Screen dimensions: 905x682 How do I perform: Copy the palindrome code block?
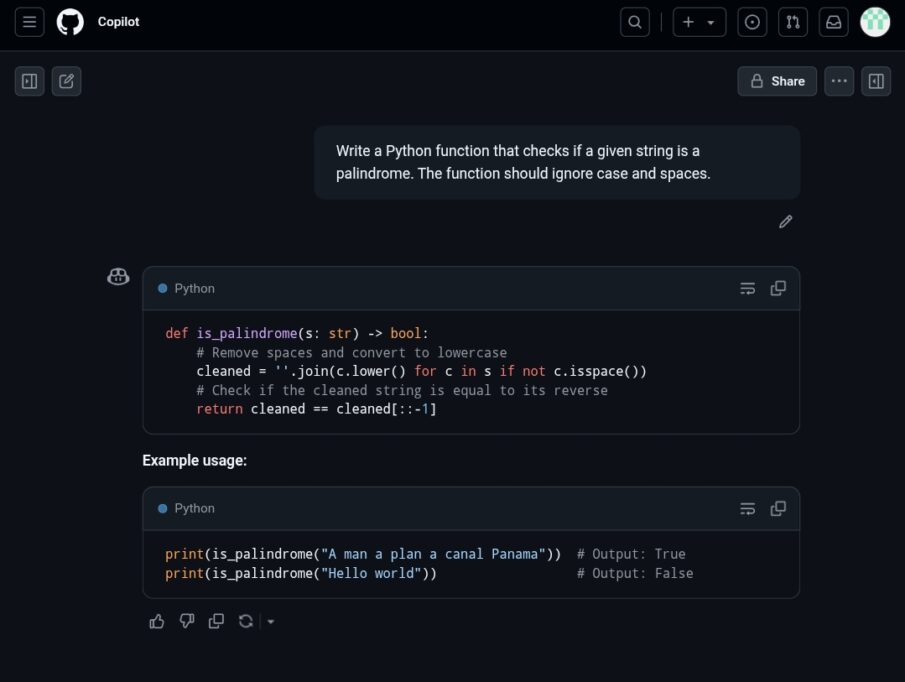tap(778, 288)
